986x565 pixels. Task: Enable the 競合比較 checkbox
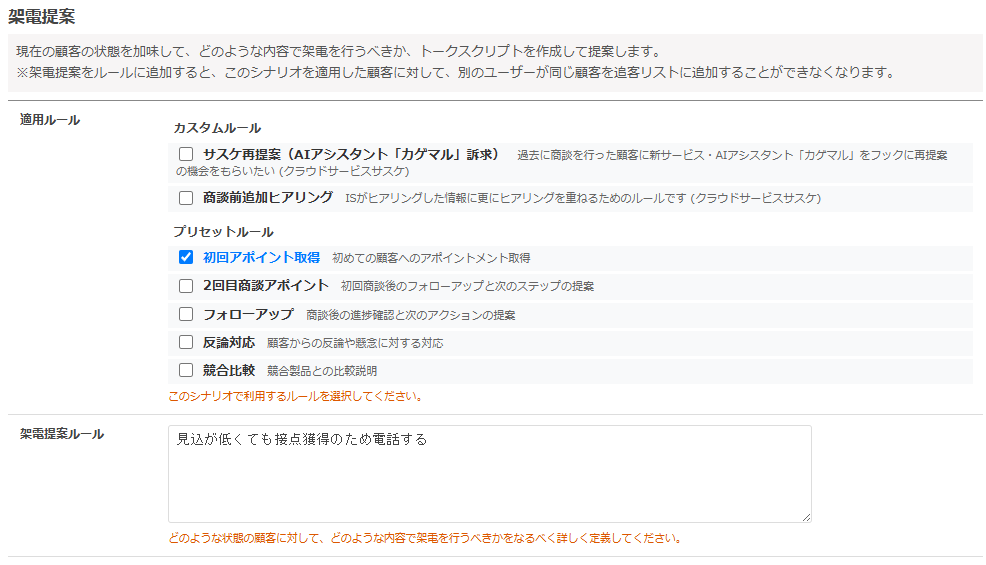click(186, 370)
